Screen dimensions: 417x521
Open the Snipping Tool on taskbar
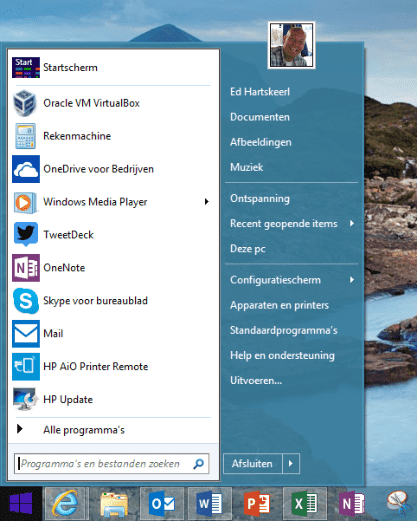(399, 503)
